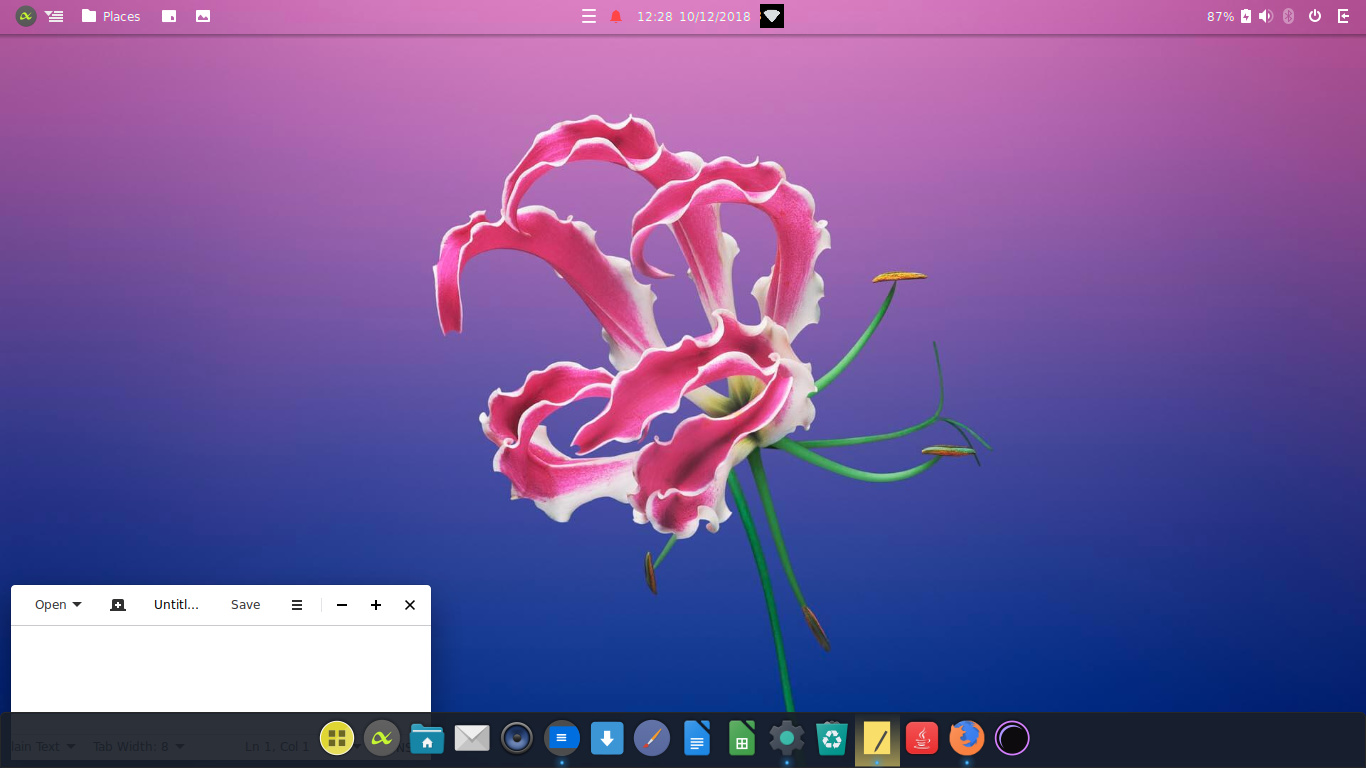Open the Places menu in the top bar
Image resolution: width=1366 pixels, height=768 pixels.
pos(110,16)
